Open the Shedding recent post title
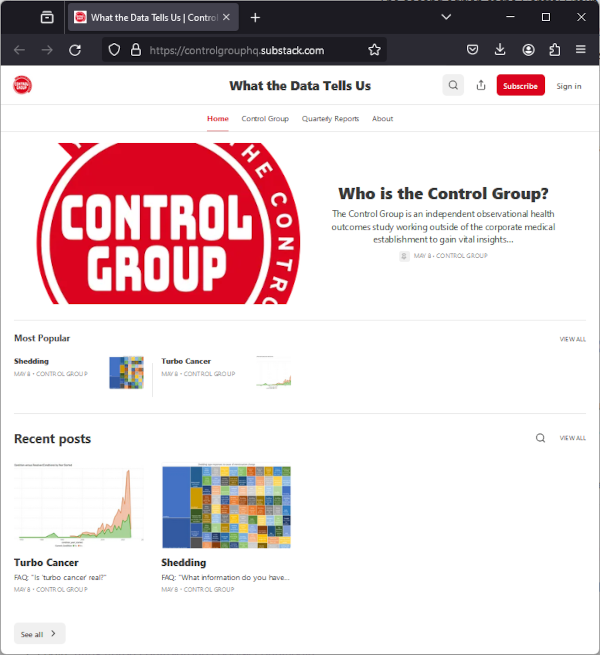Screen dimensions: 600x655 click(x=183, y=562)
